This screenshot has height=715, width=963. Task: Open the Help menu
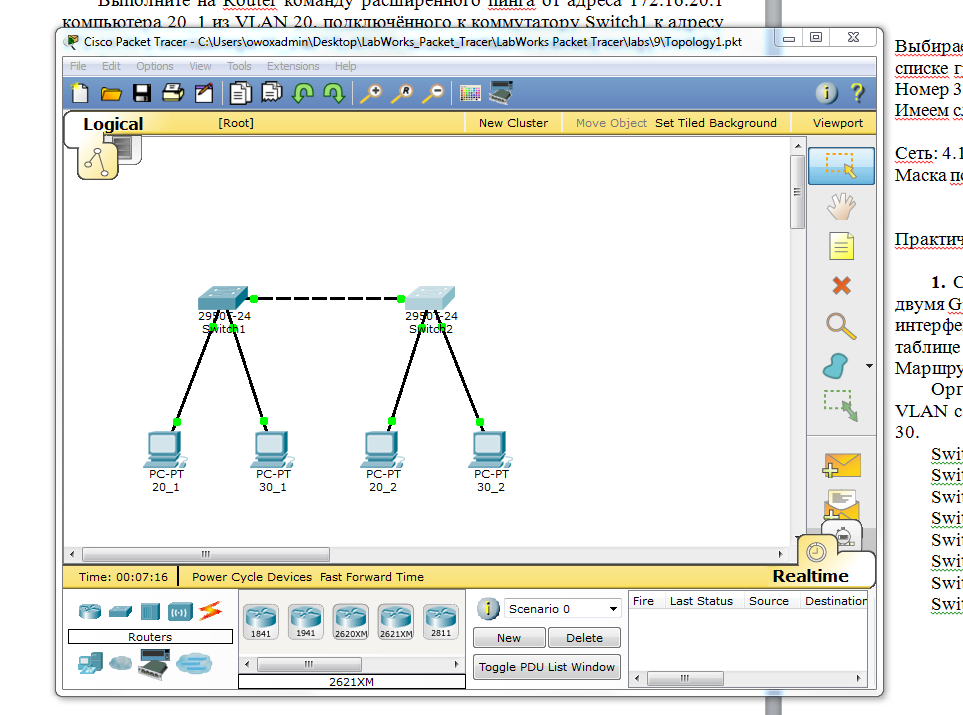345,66
